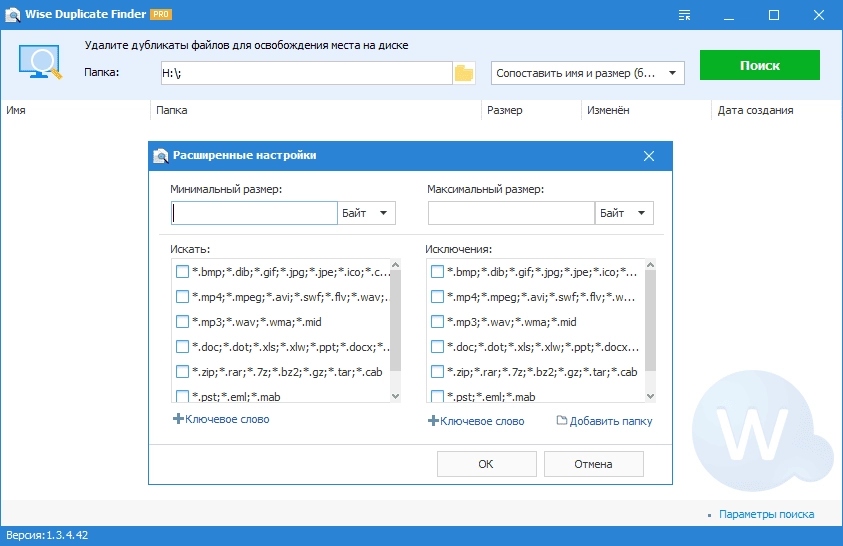Click plus icon for Искать keyword
The height and width of the screenshot is (546, 843).
pyautogui.click(x=178, y=419)
